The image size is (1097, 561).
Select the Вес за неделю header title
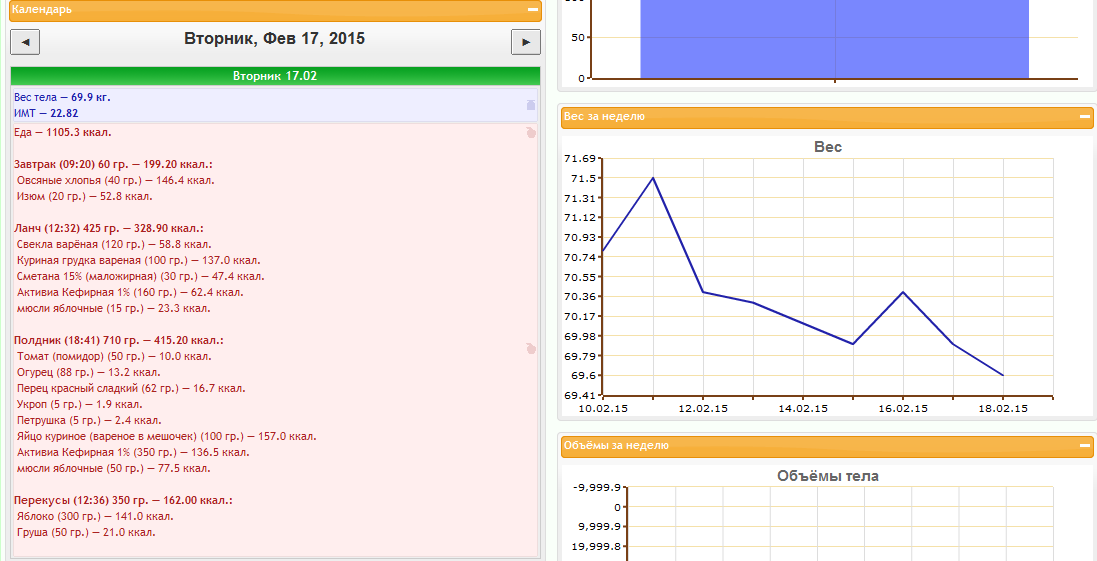604,117
